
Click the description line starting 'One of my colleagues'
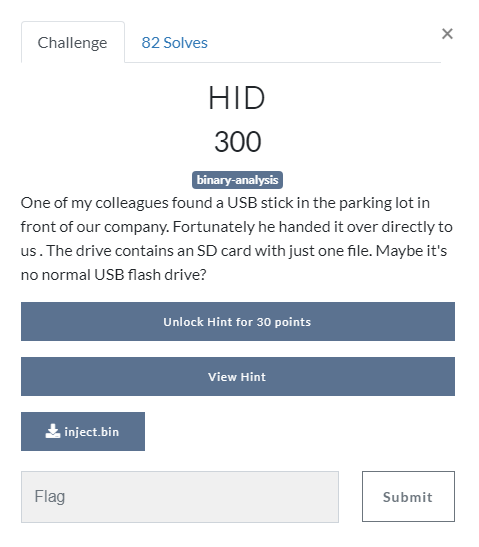pyautogui.click(x=225, y=203)
